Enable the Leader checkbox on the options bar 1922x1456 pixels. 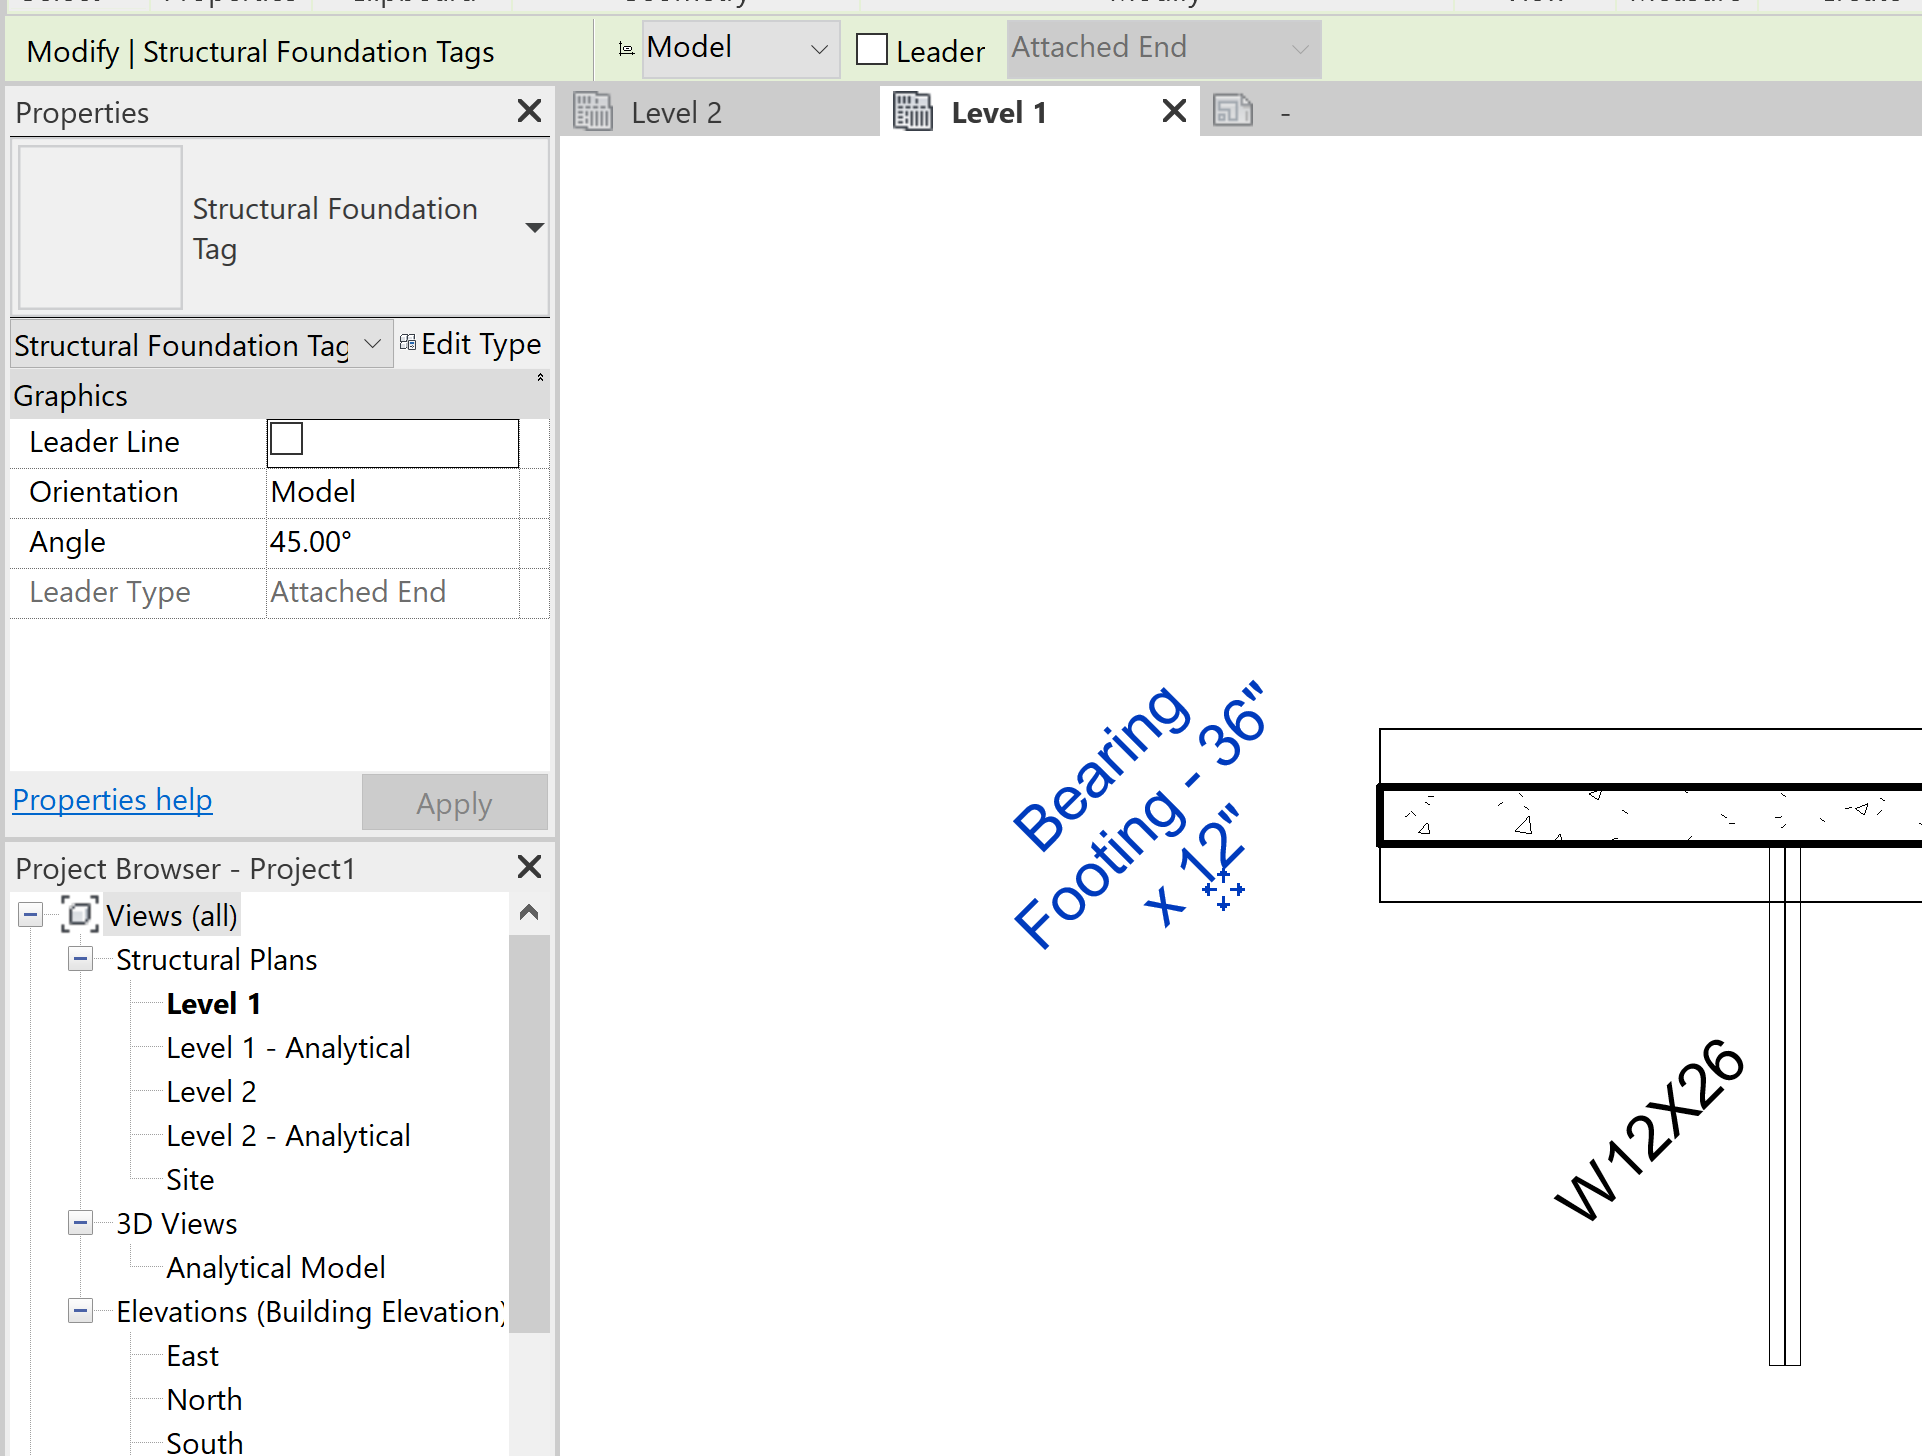tap(871, 48)
